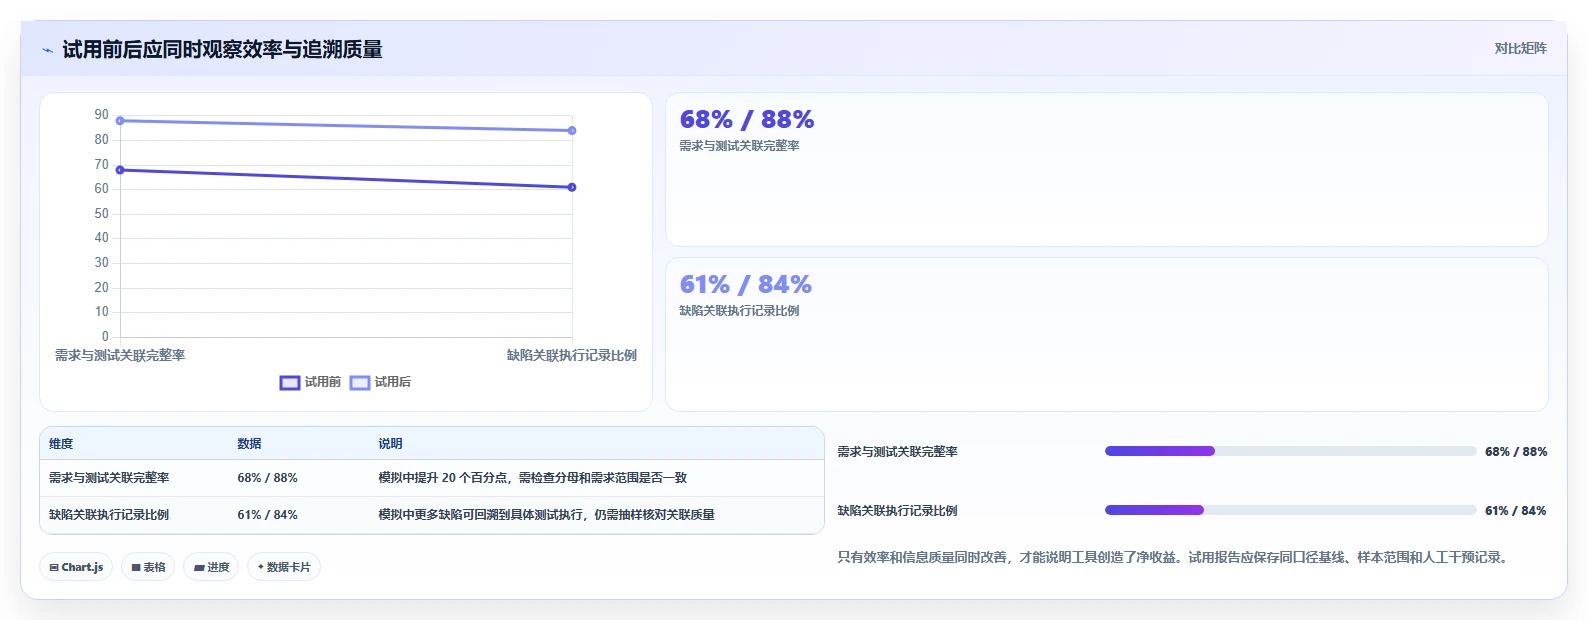Click the y-axis tick label 50
The image size is (1588, 620).
(102, 213)
